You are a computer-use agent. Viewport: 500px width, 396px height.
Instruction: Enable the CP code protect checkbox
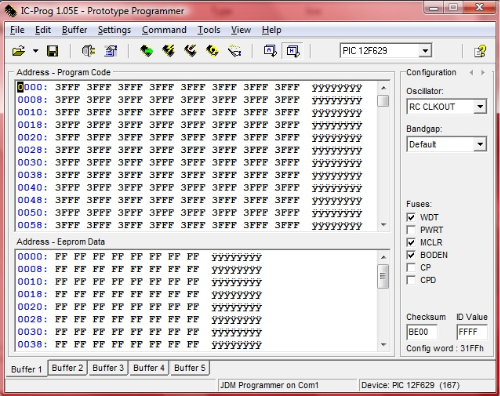(411, 268)
